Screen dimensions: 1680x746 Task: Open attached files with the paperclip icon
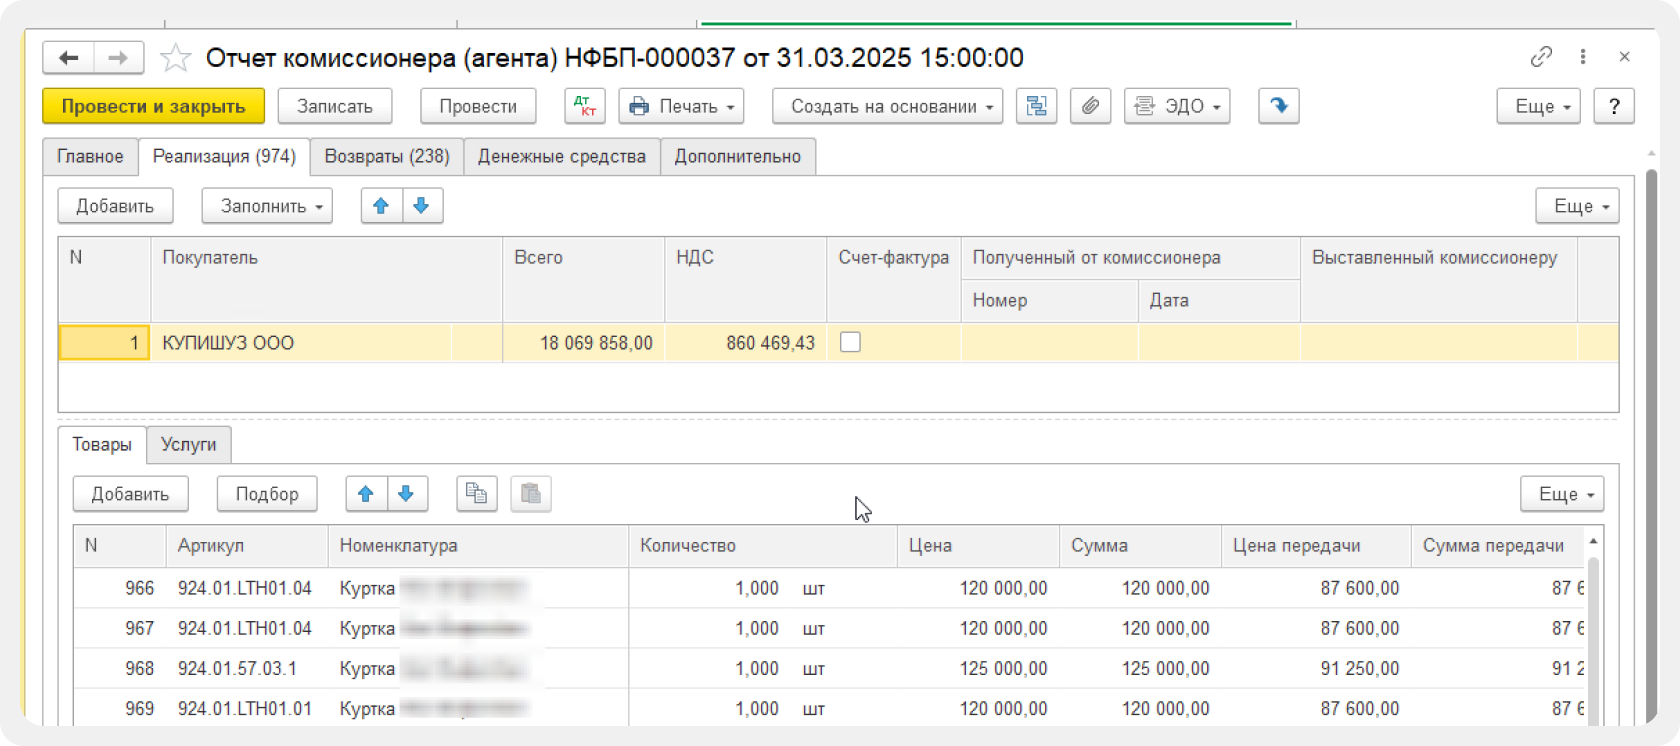click(1091, 106)
